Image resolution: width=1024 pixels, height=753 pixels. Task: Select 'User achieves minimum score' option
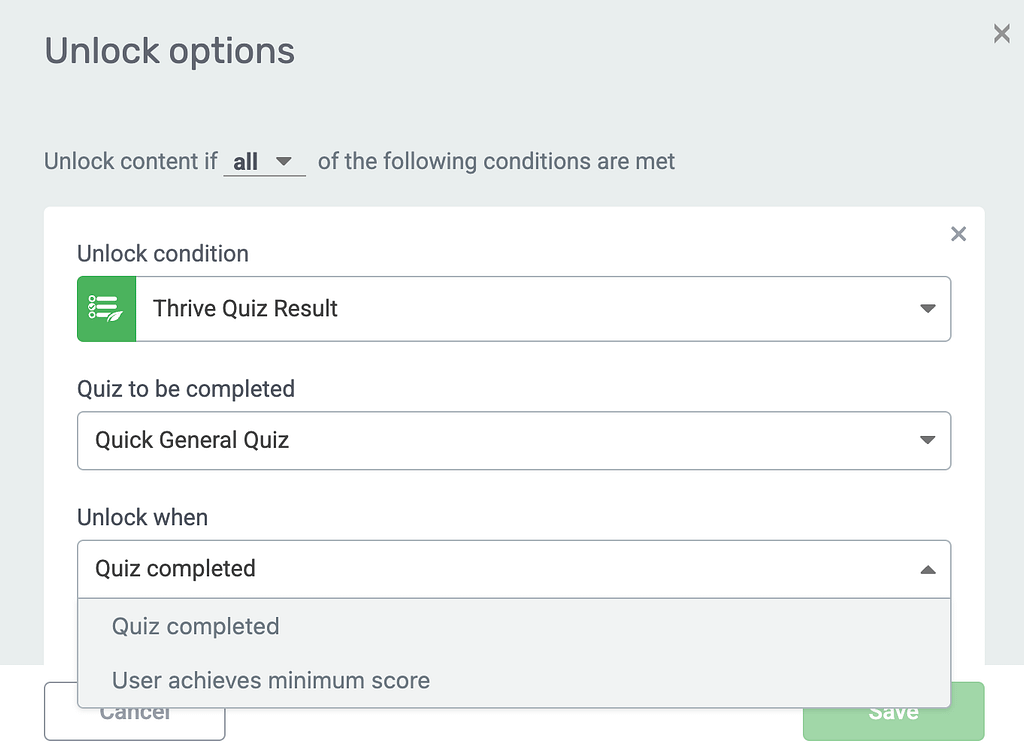click(x=271, y=681)
